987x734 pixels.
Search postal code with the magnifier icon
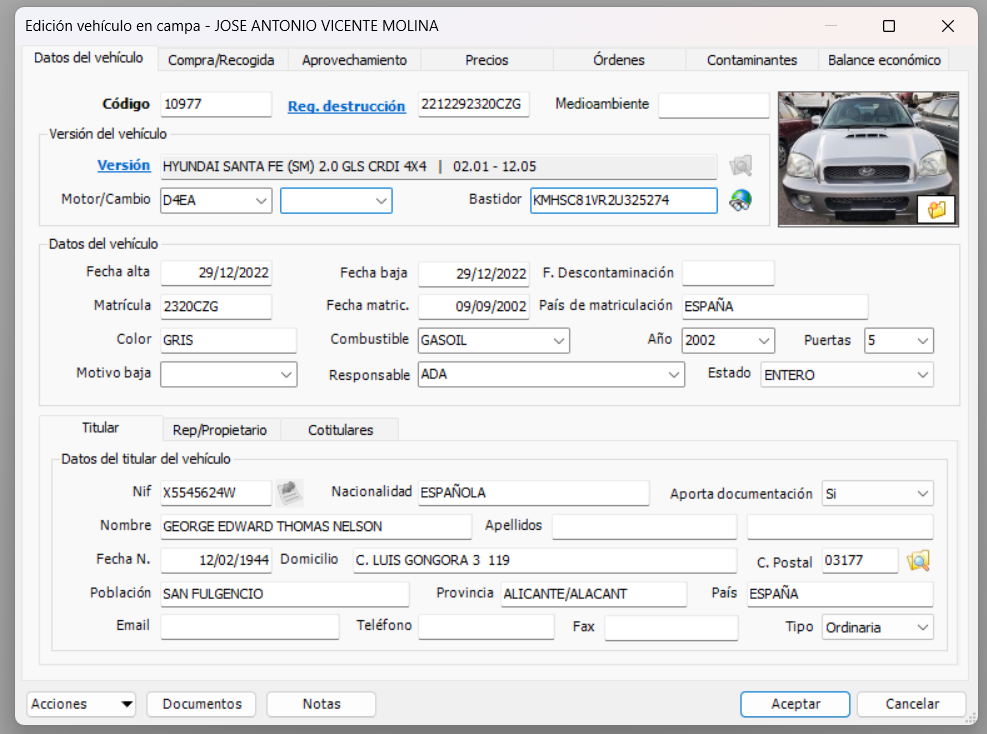tap(918, 561)
